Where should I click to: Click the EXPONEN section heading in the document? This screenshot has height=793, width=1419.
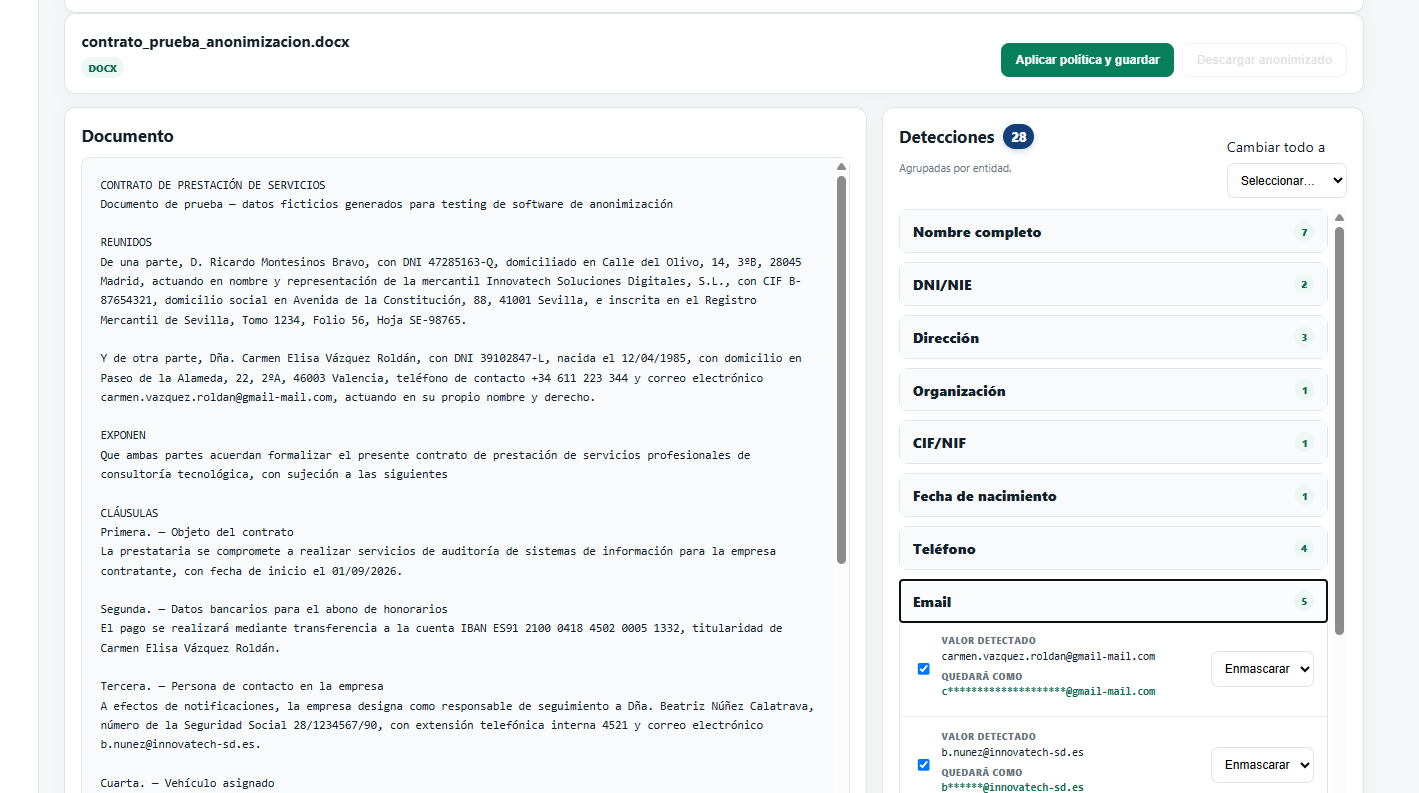click(123, 435)
